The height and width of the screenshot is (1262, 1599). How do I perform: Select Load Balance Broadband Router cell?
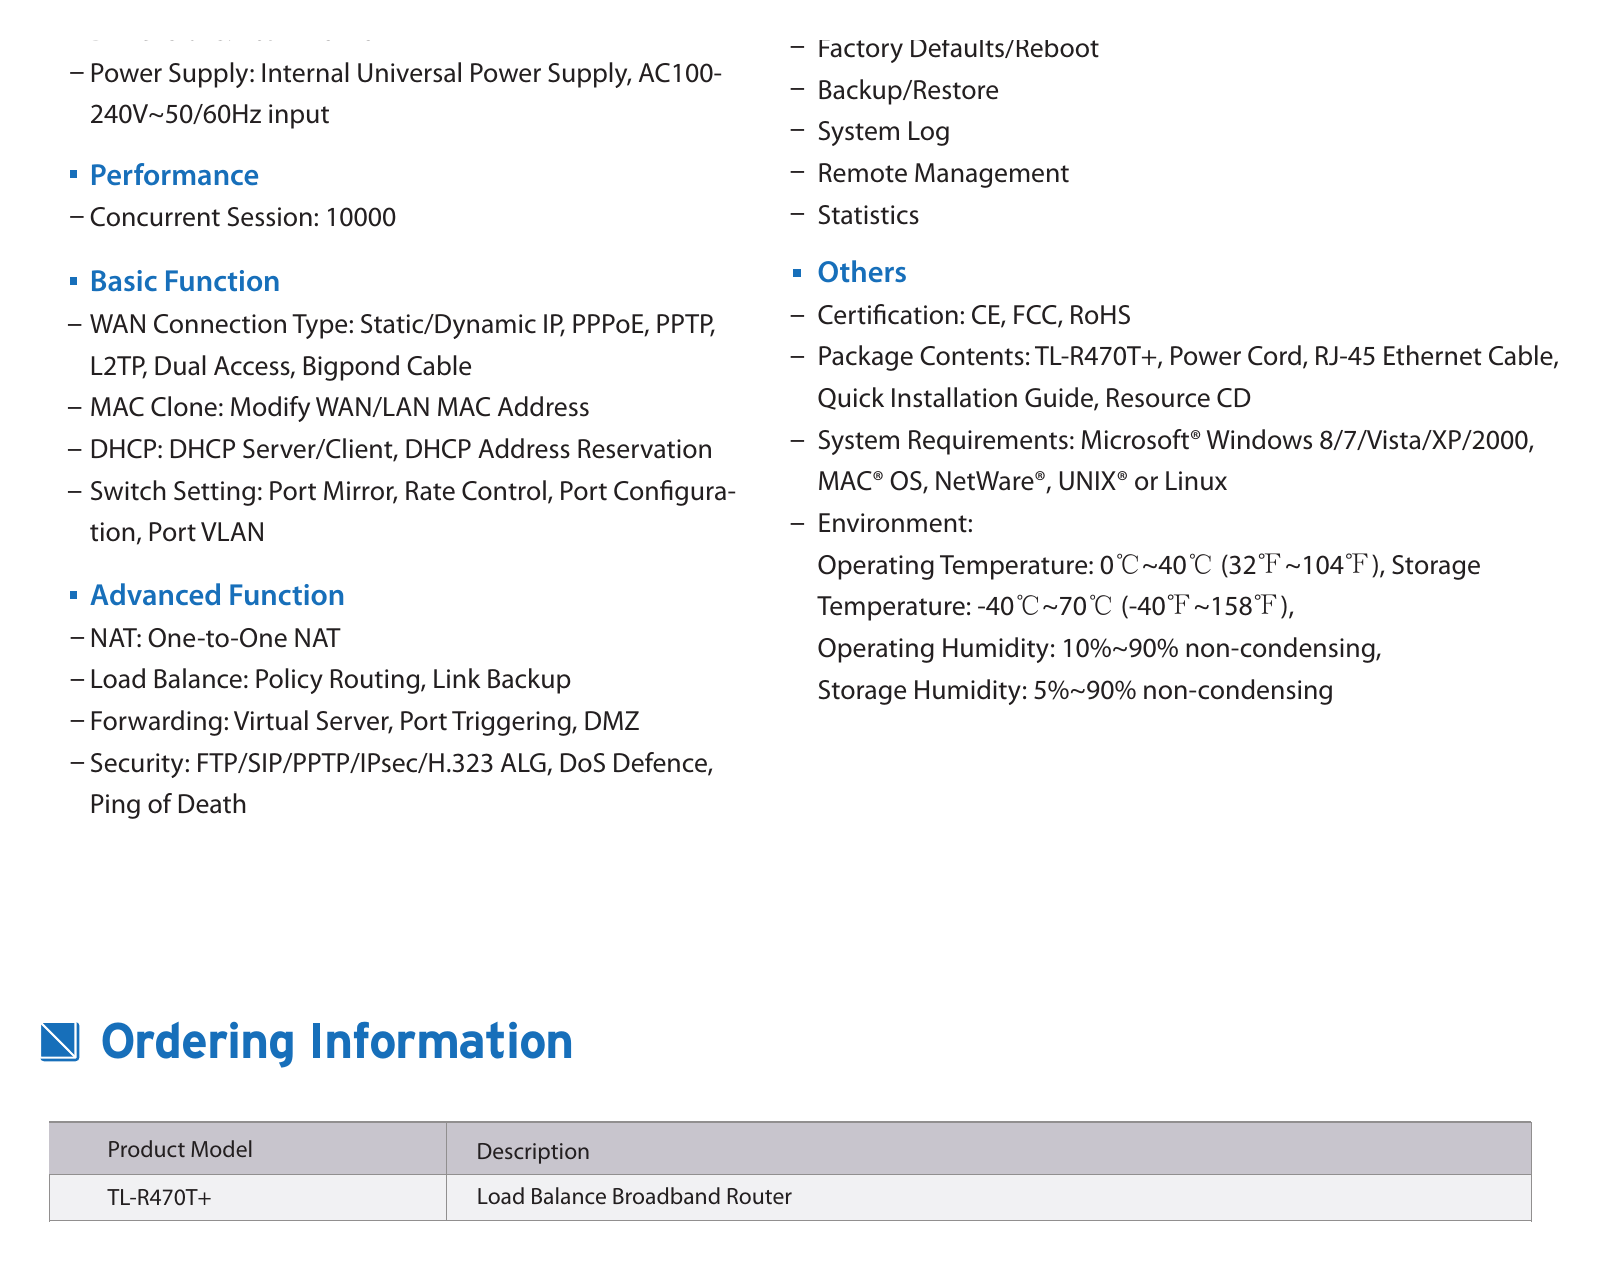point(989,1197)
